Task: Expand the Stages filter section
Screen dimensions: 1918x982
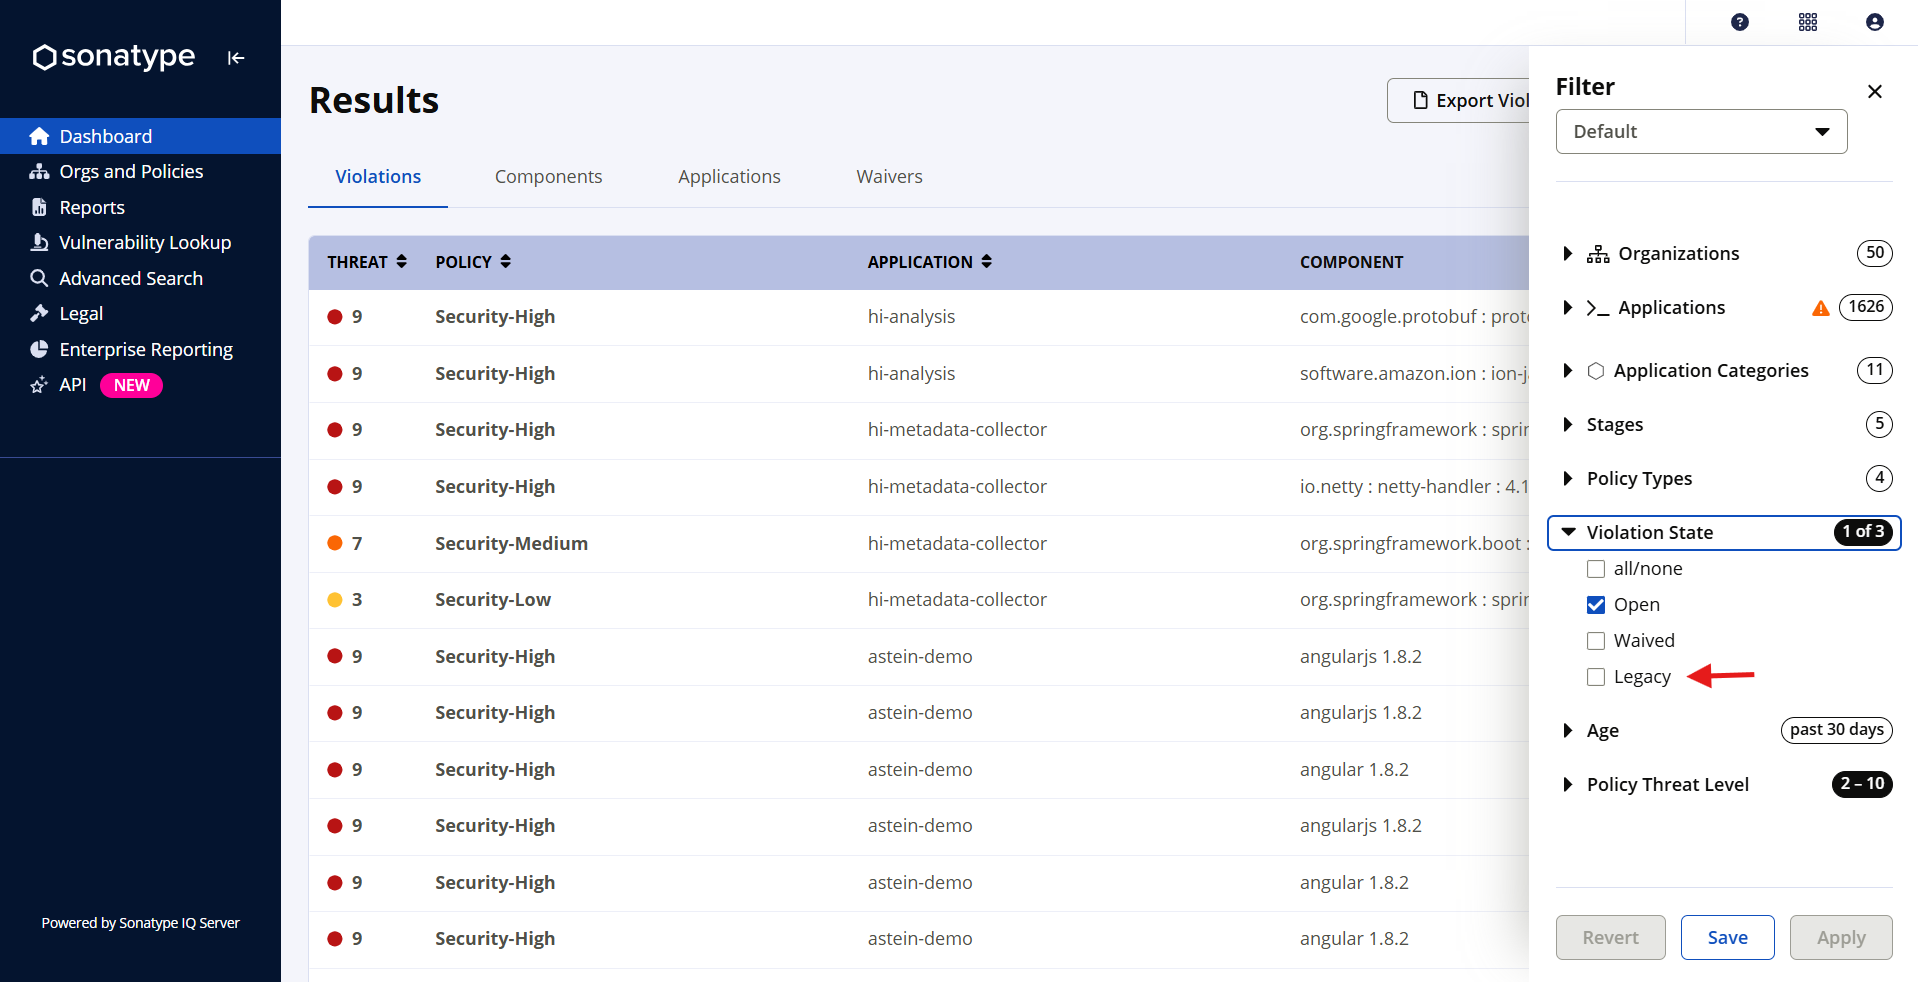Action: pos(1568,425)
